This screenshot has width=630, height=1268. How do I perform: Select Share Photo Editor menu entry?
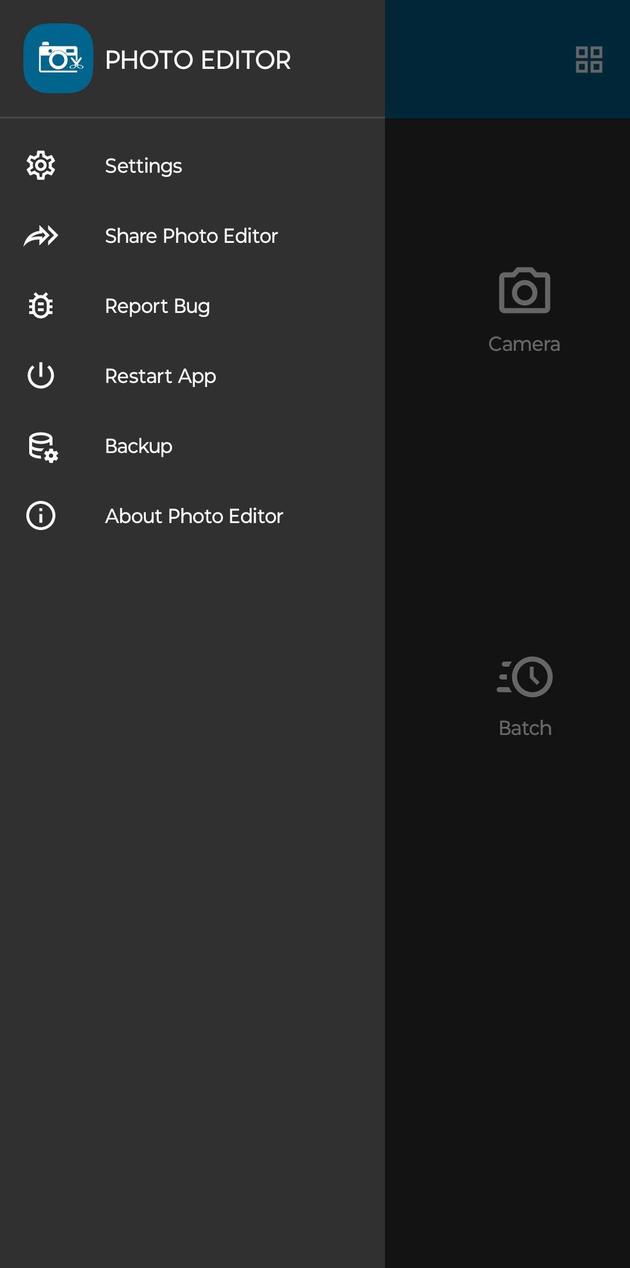[x=191, y=235]
